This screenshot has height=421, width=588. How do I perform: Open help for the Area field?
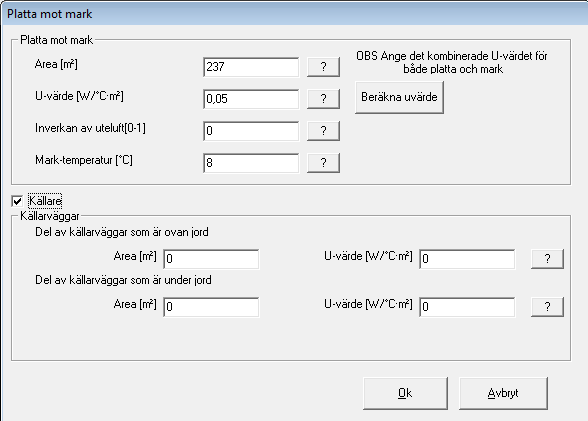323,67
